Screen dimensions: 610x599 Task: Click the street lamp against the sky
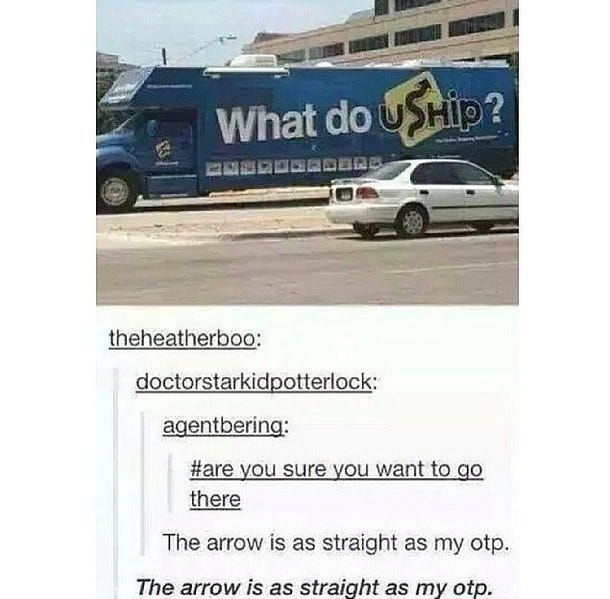227,39
